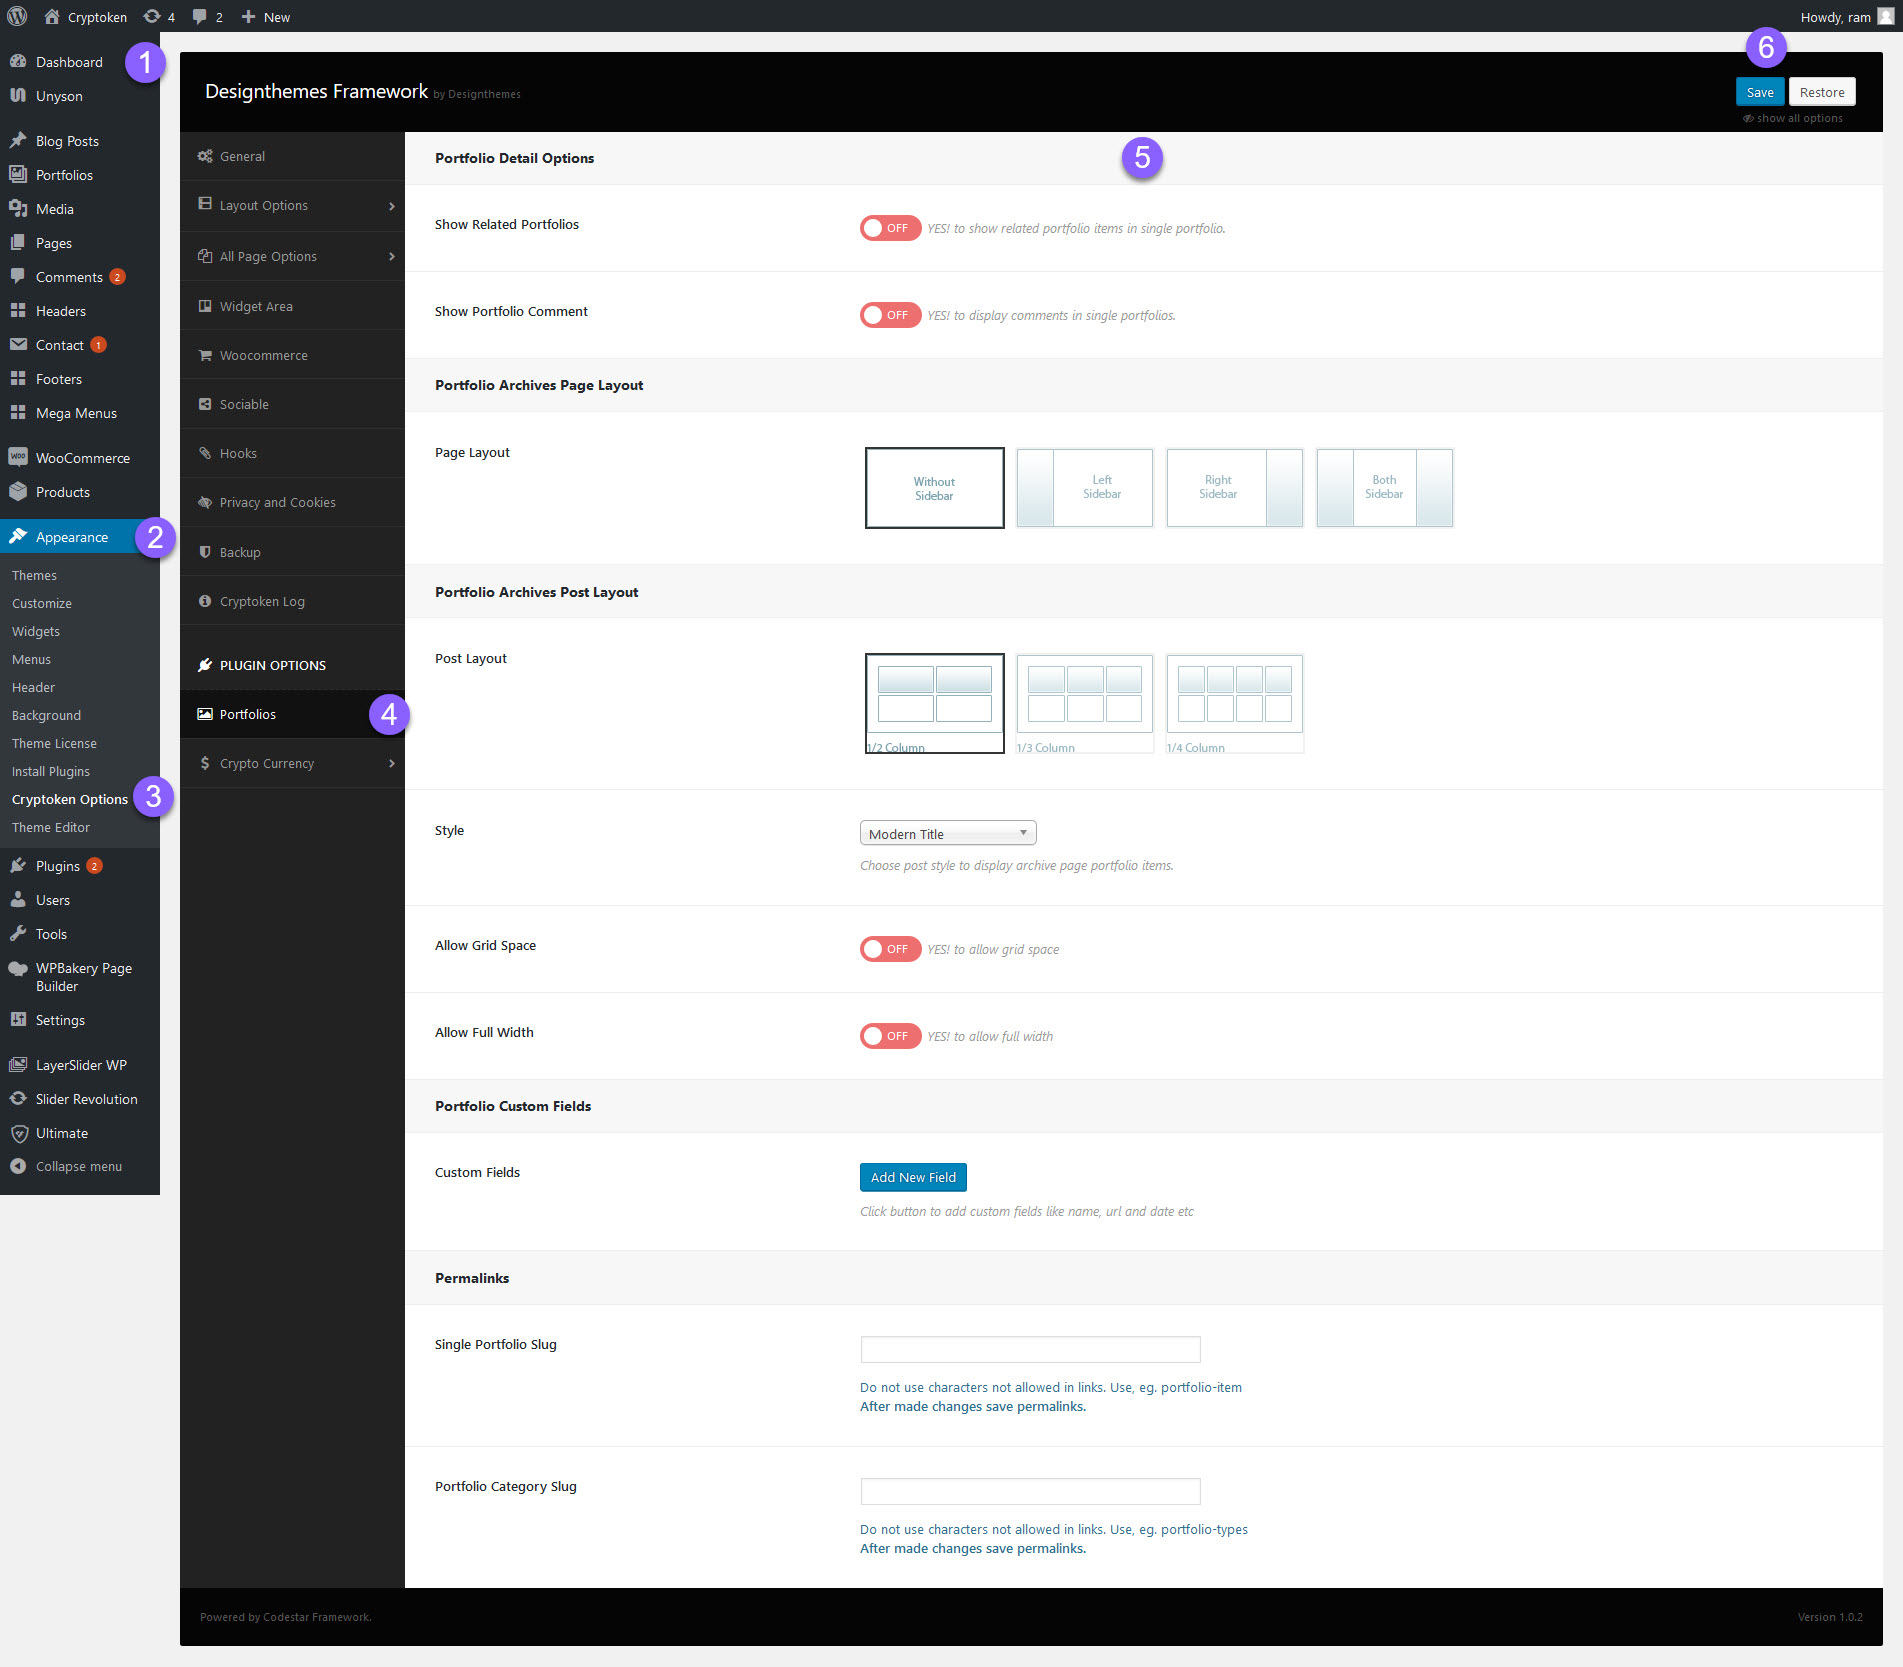1903x1667 pixels.
Task: Click the Products box icon
Action: click(18, 491)
